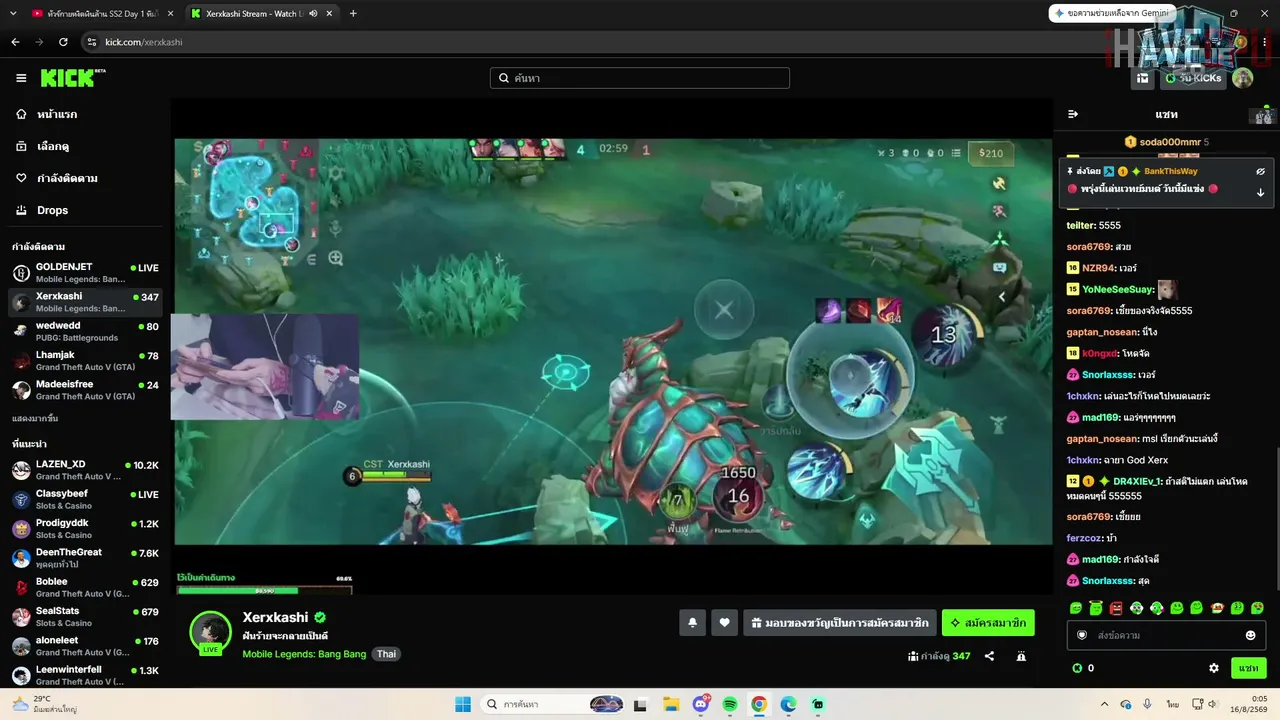Reload the page
The image size is (1280, 720).
point(63,42)
